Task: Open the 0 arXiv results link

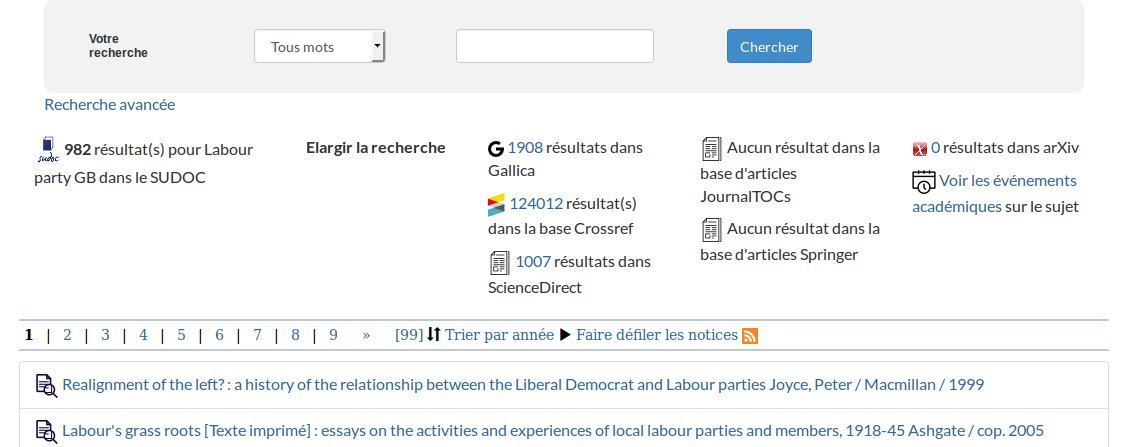Action: 935,148
